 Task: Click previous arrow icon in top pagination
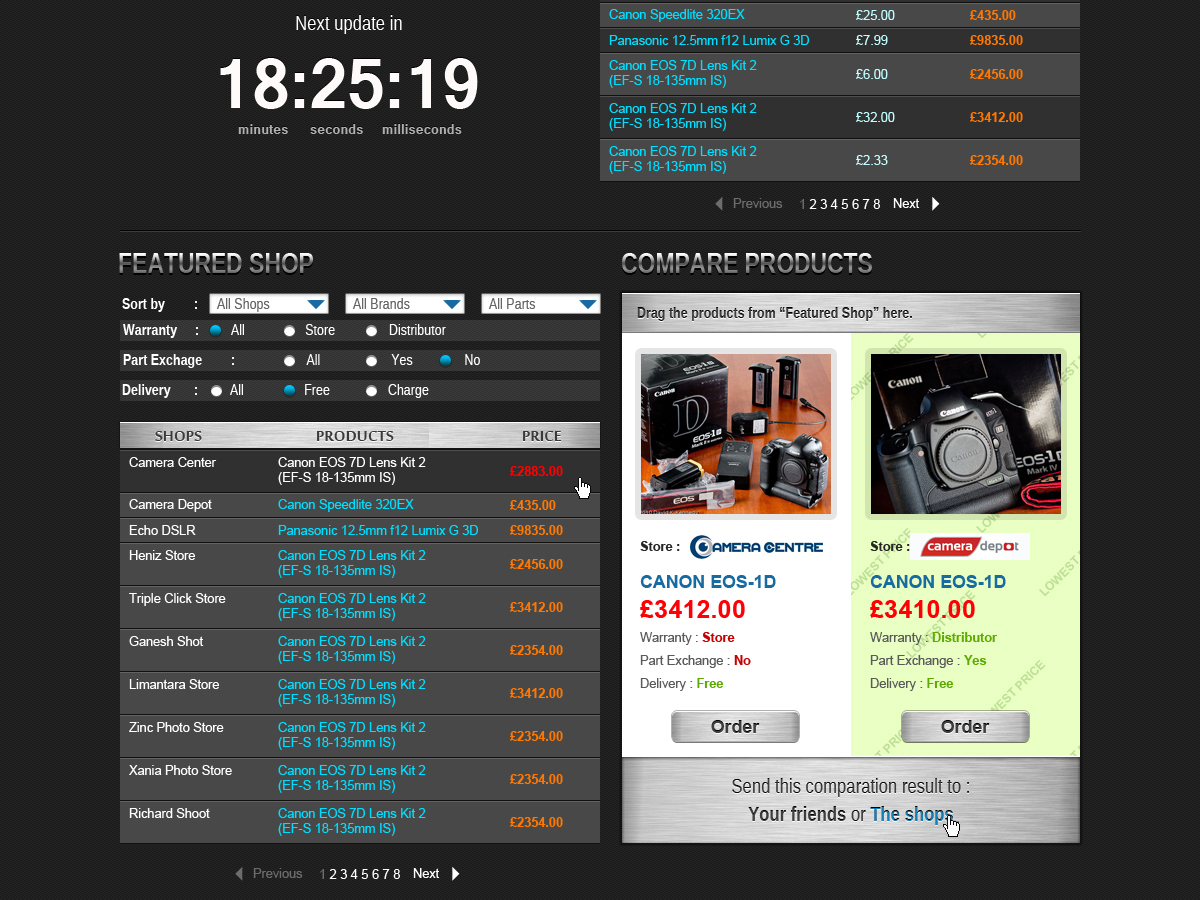tap(719, 204)
